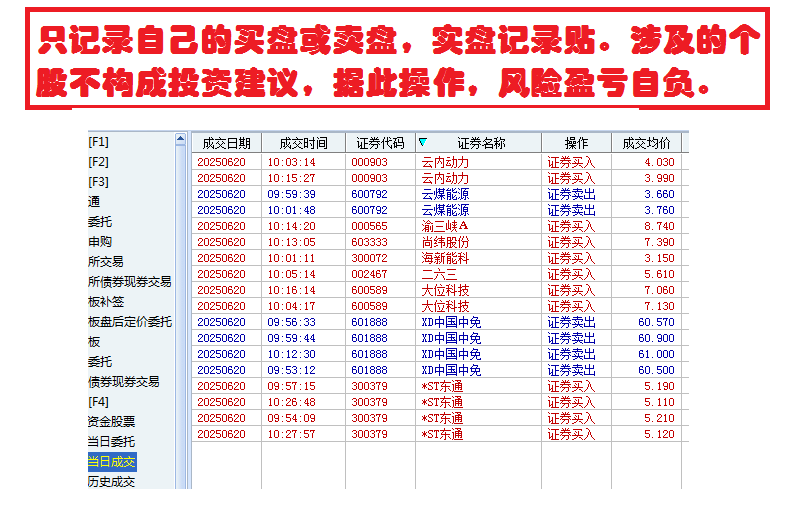Open highlighted 当日成交 in the sidebar

pos(112,462)
